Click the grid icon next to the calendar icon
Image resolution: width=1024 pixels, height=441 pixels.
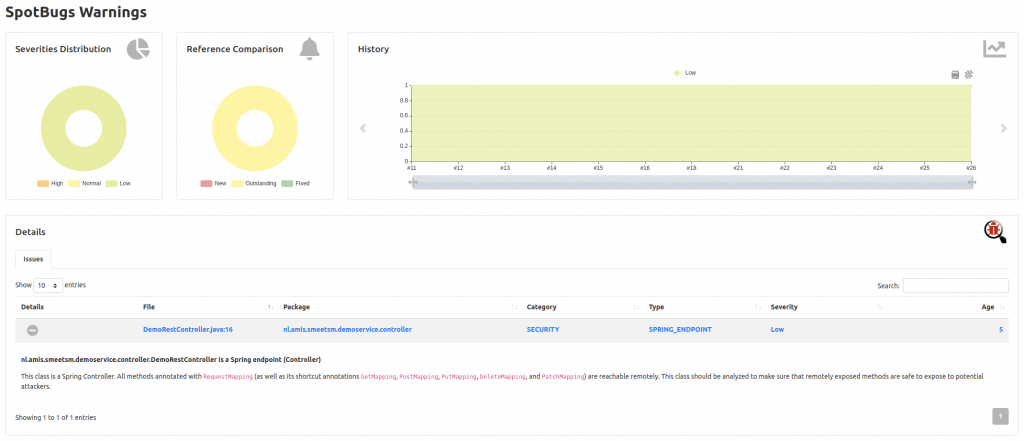click(x=969, y=74)
